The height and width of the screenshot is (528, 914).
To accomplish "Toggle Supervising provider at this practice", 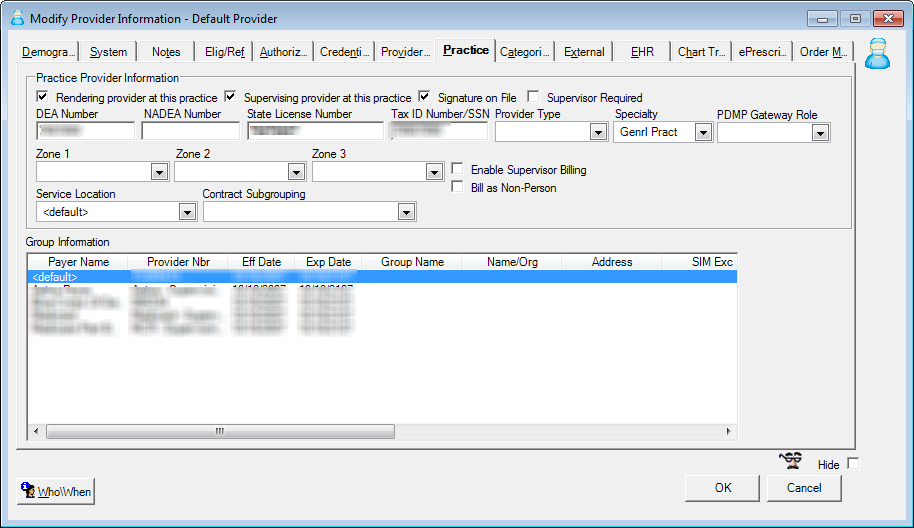I will [230, 96].
